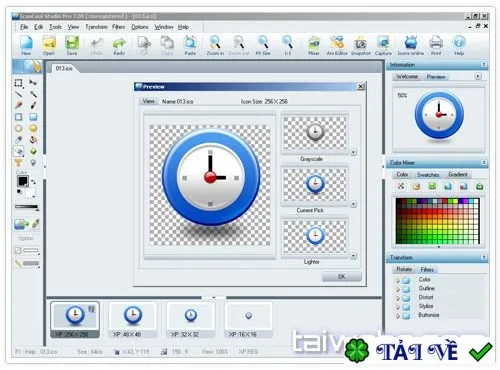This screenshot has height=370, width=500.
Task: Click the Capture toolbar icon
Action: [x=383, y=46]
